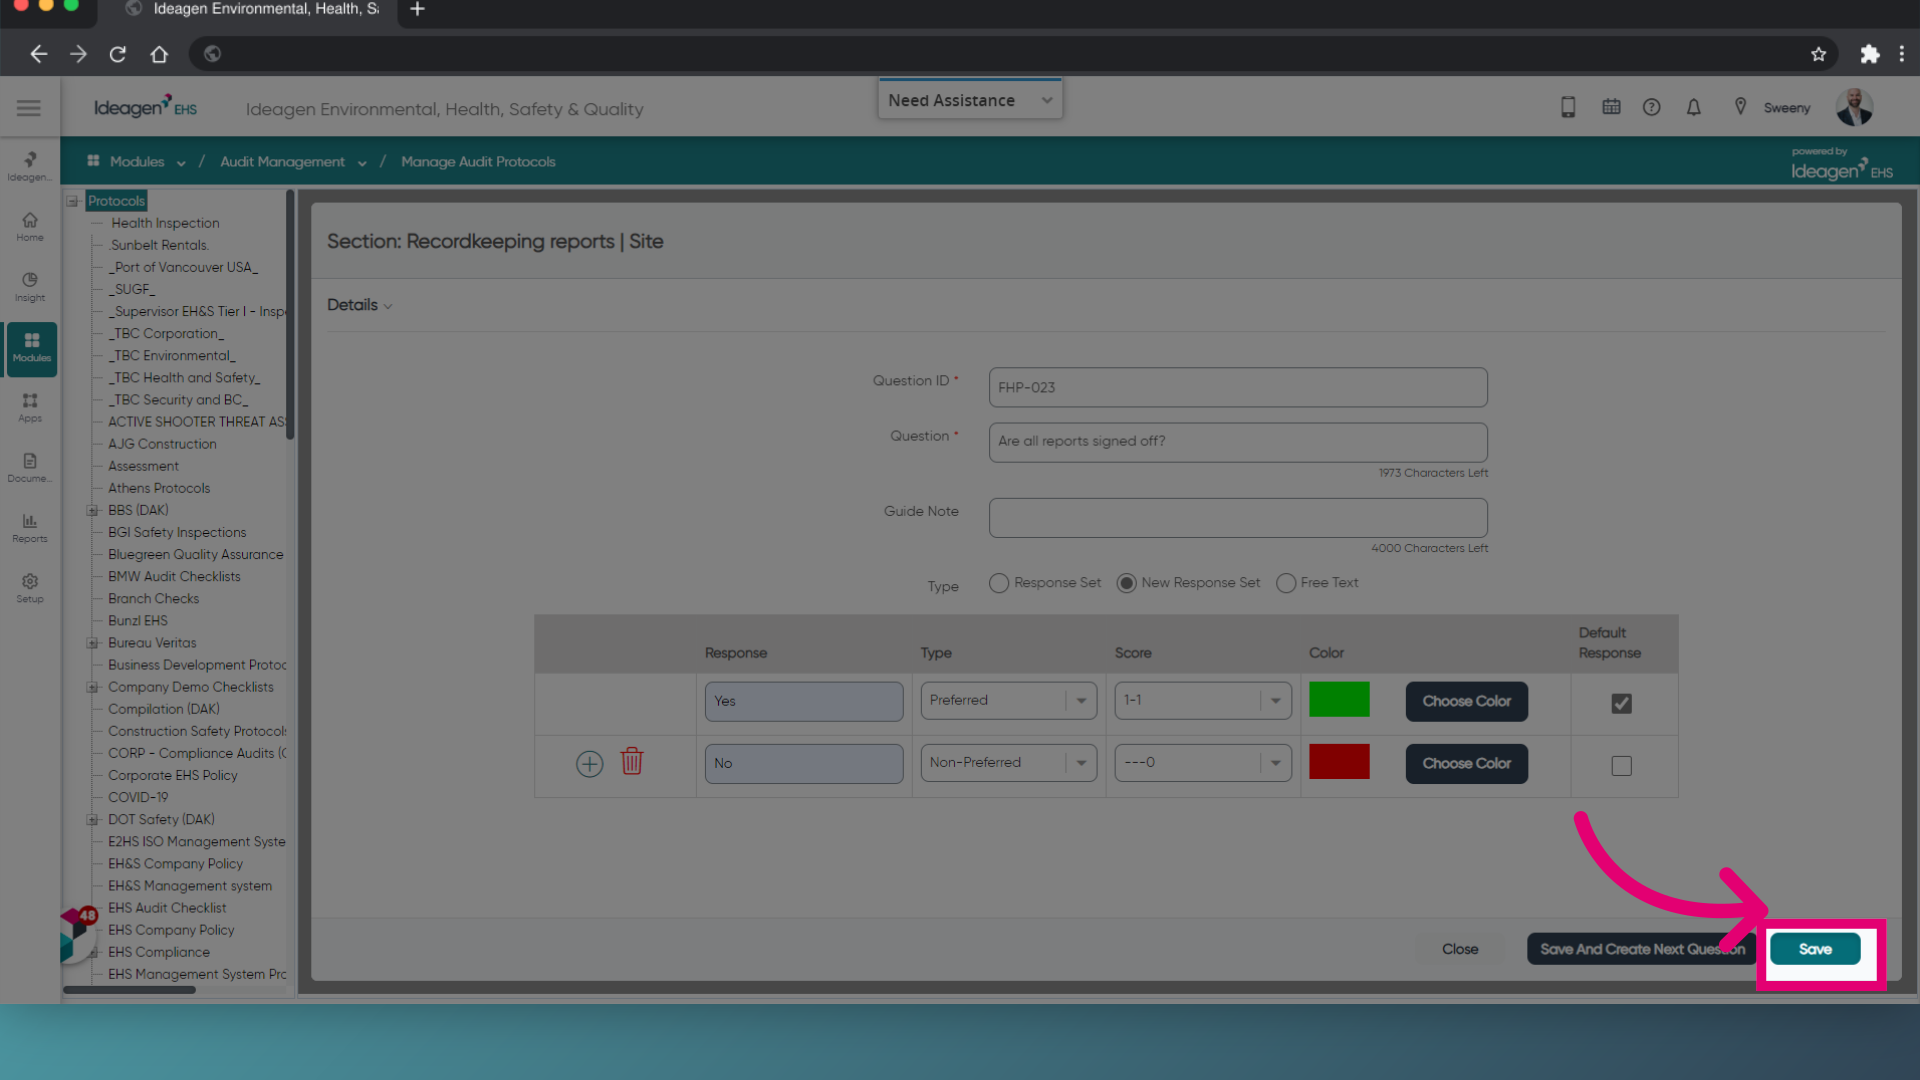Viewport: 1920px width, 1080px height.
Task: Delete the No response with trash icon
Action: click(x=632, y=762)
